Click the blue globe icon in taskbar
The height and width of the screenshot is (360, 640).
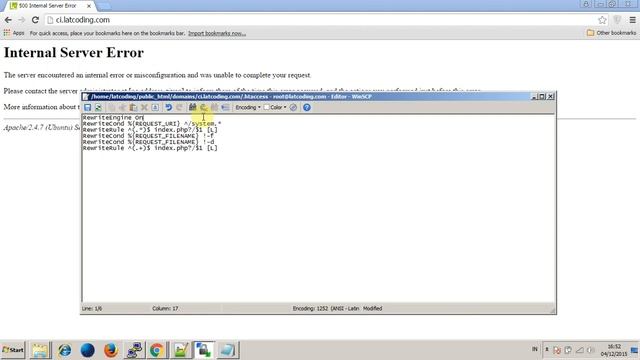[87, 350]
